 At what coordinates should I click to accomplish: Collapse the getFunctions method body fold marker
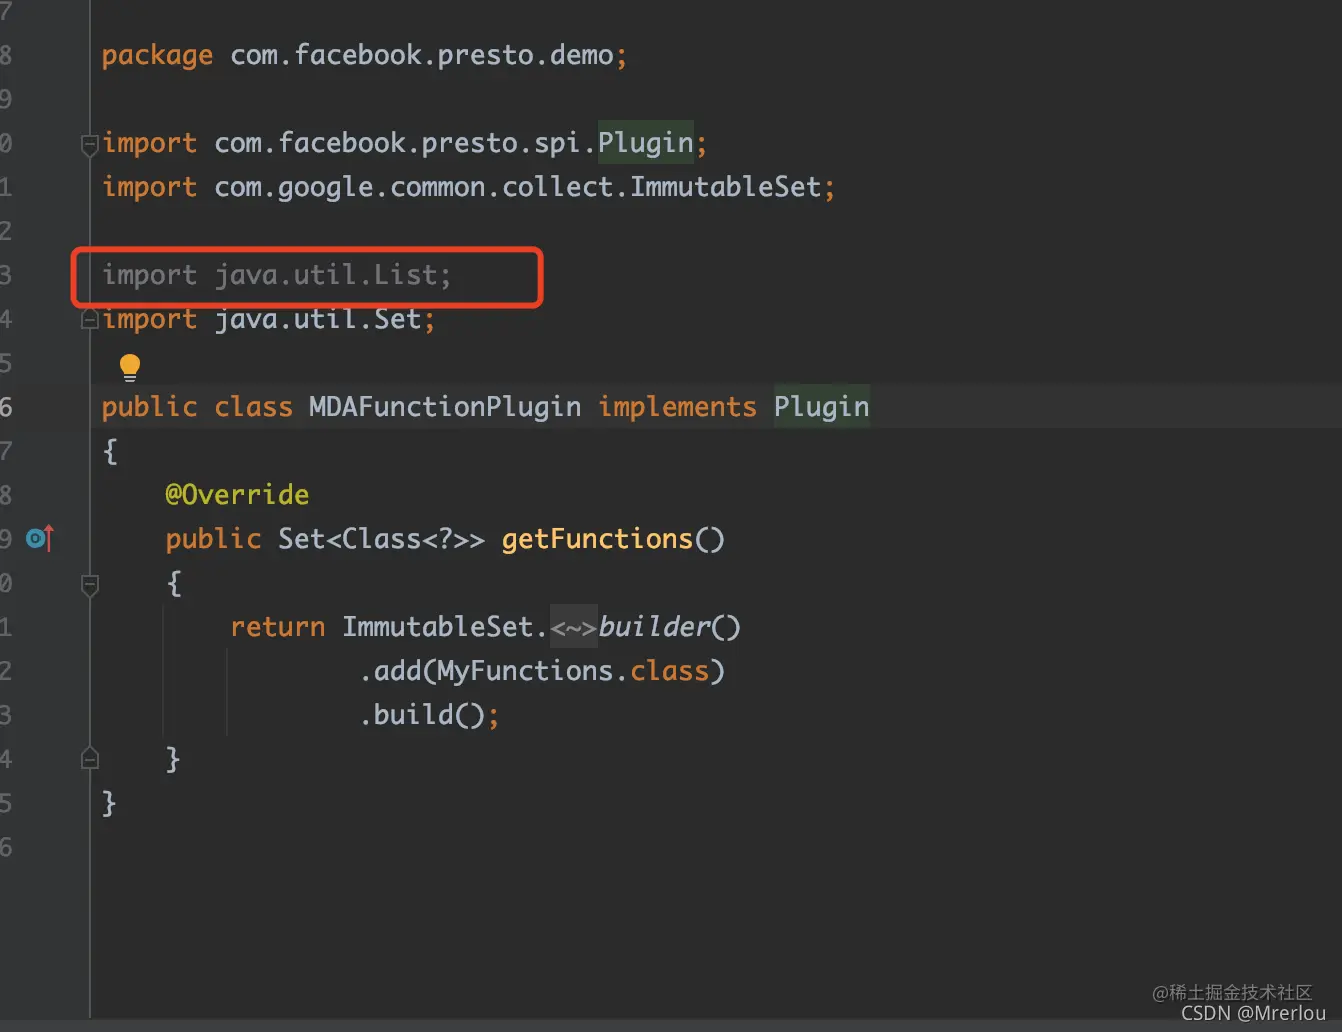(89, 585)
